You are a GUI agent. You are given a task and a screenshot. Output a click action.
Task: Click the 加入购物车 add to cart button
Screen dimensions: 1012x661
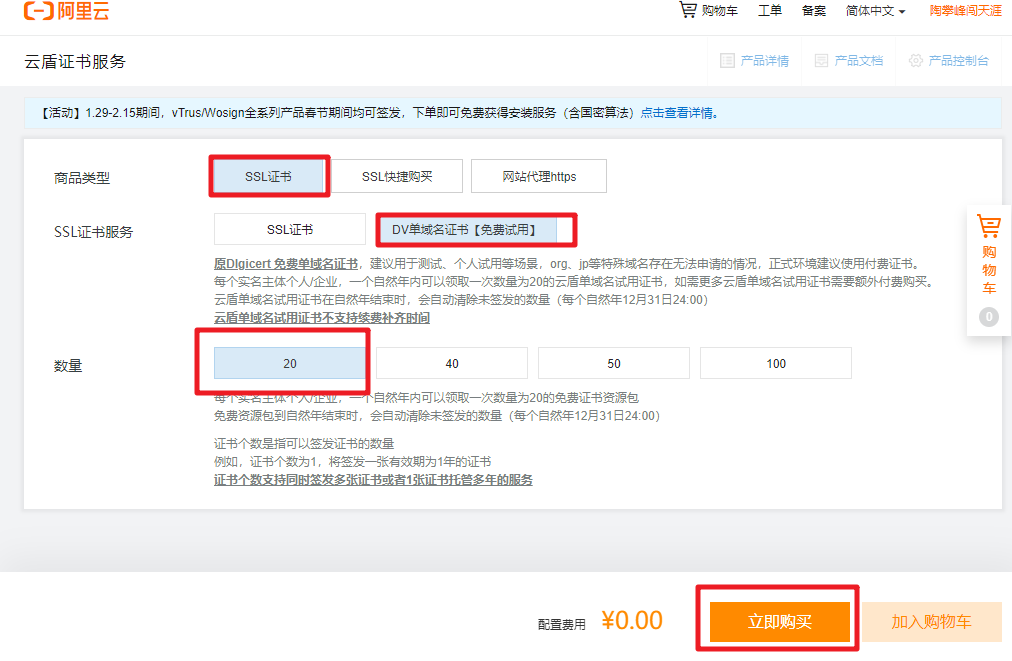tap(931, 622)
